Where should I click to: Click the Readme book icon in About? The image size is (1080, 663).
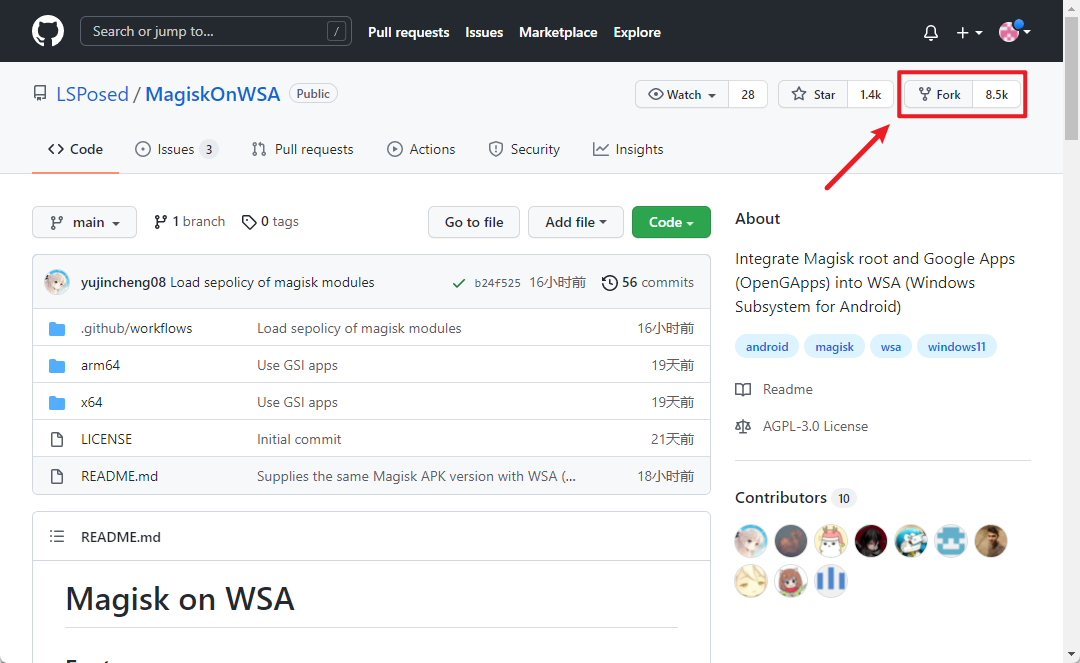[x=743, y=389]
